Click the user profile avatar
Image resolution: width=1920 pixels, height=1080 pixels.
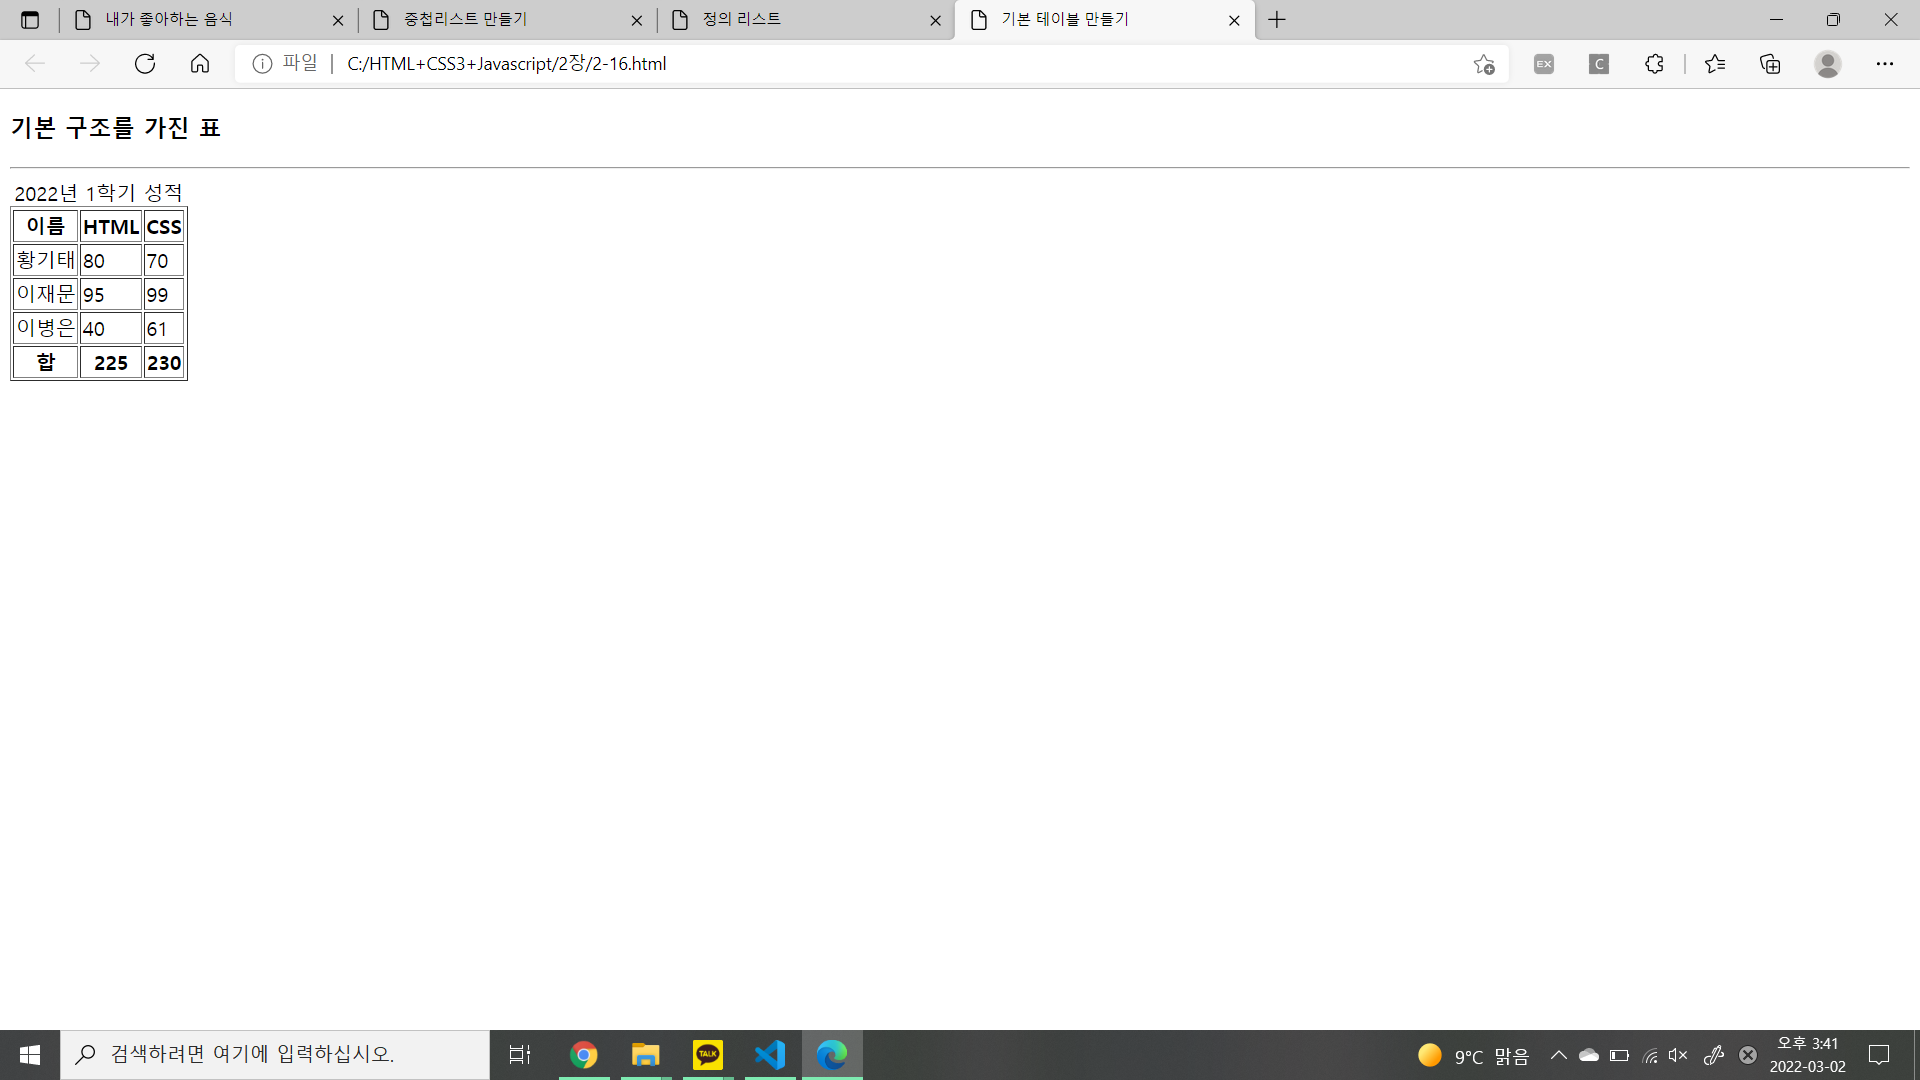1827,64
